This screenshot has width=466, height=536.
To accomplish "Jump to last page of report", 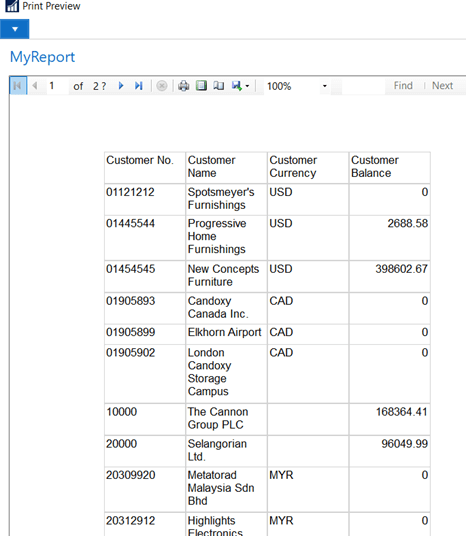I will 138,85.
